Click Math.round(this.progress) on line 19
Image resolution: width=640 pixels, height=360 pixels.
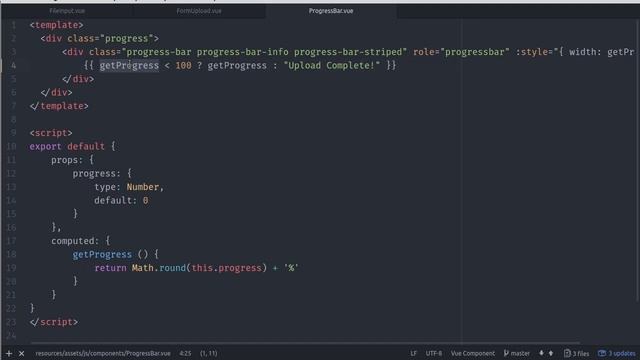coord(199,268)
